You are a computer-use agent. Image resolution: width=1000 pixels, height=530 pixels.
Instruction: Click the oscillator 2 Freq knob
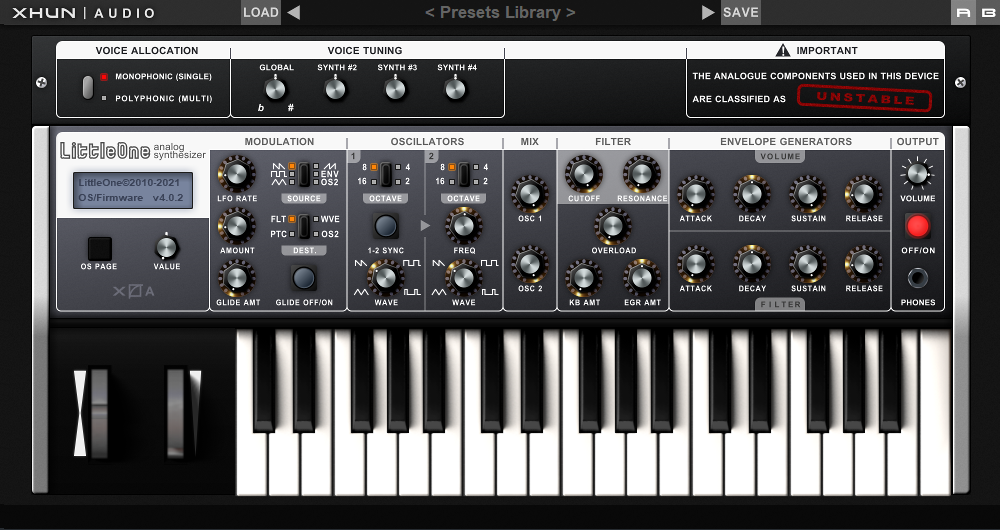[x=463, y=225]
